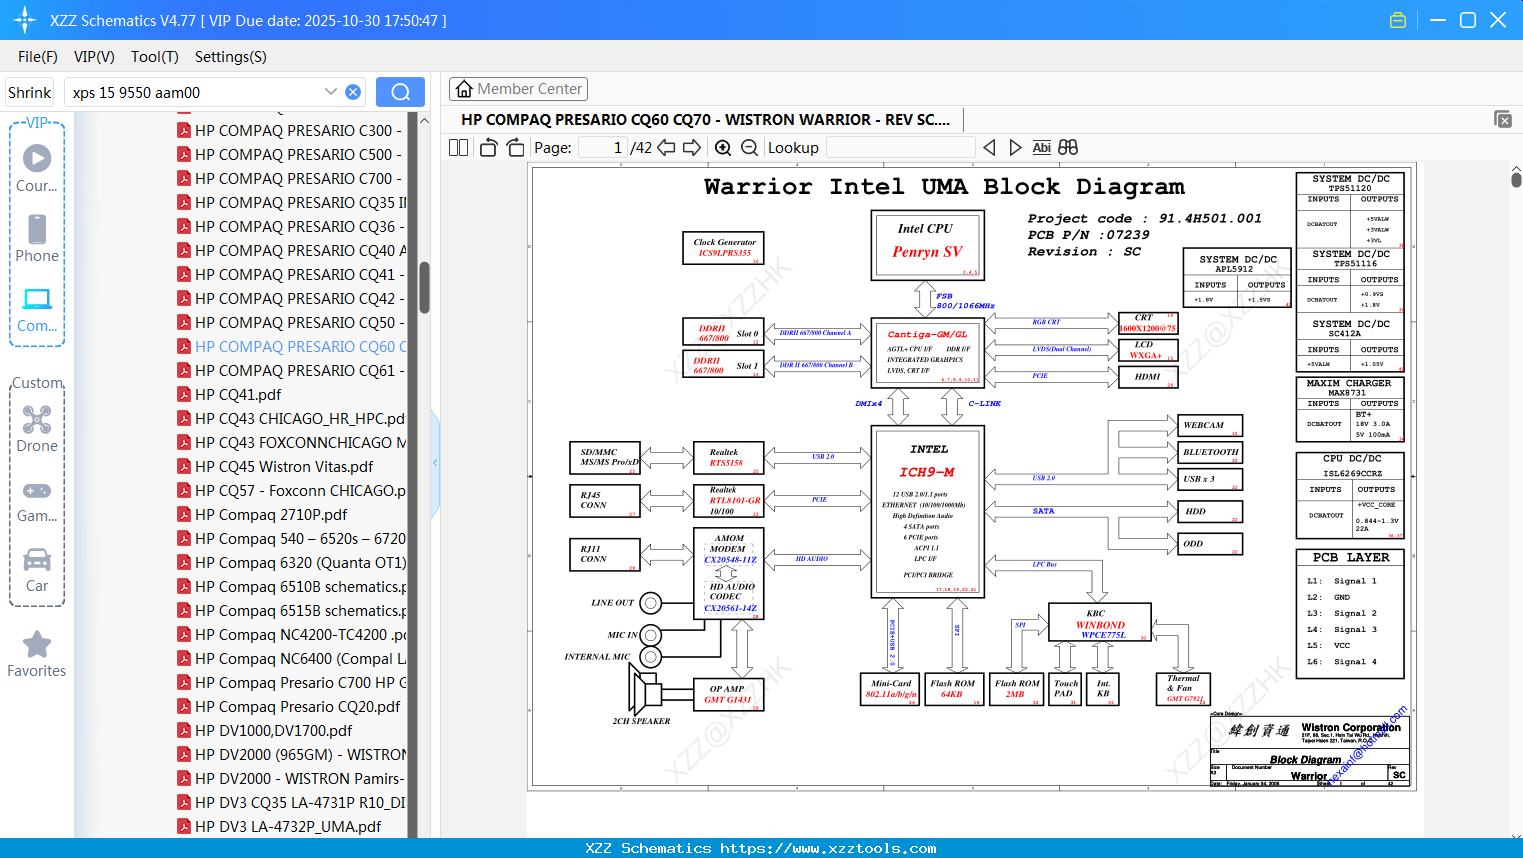Open the Drone sidebar category

pos(37,429)
